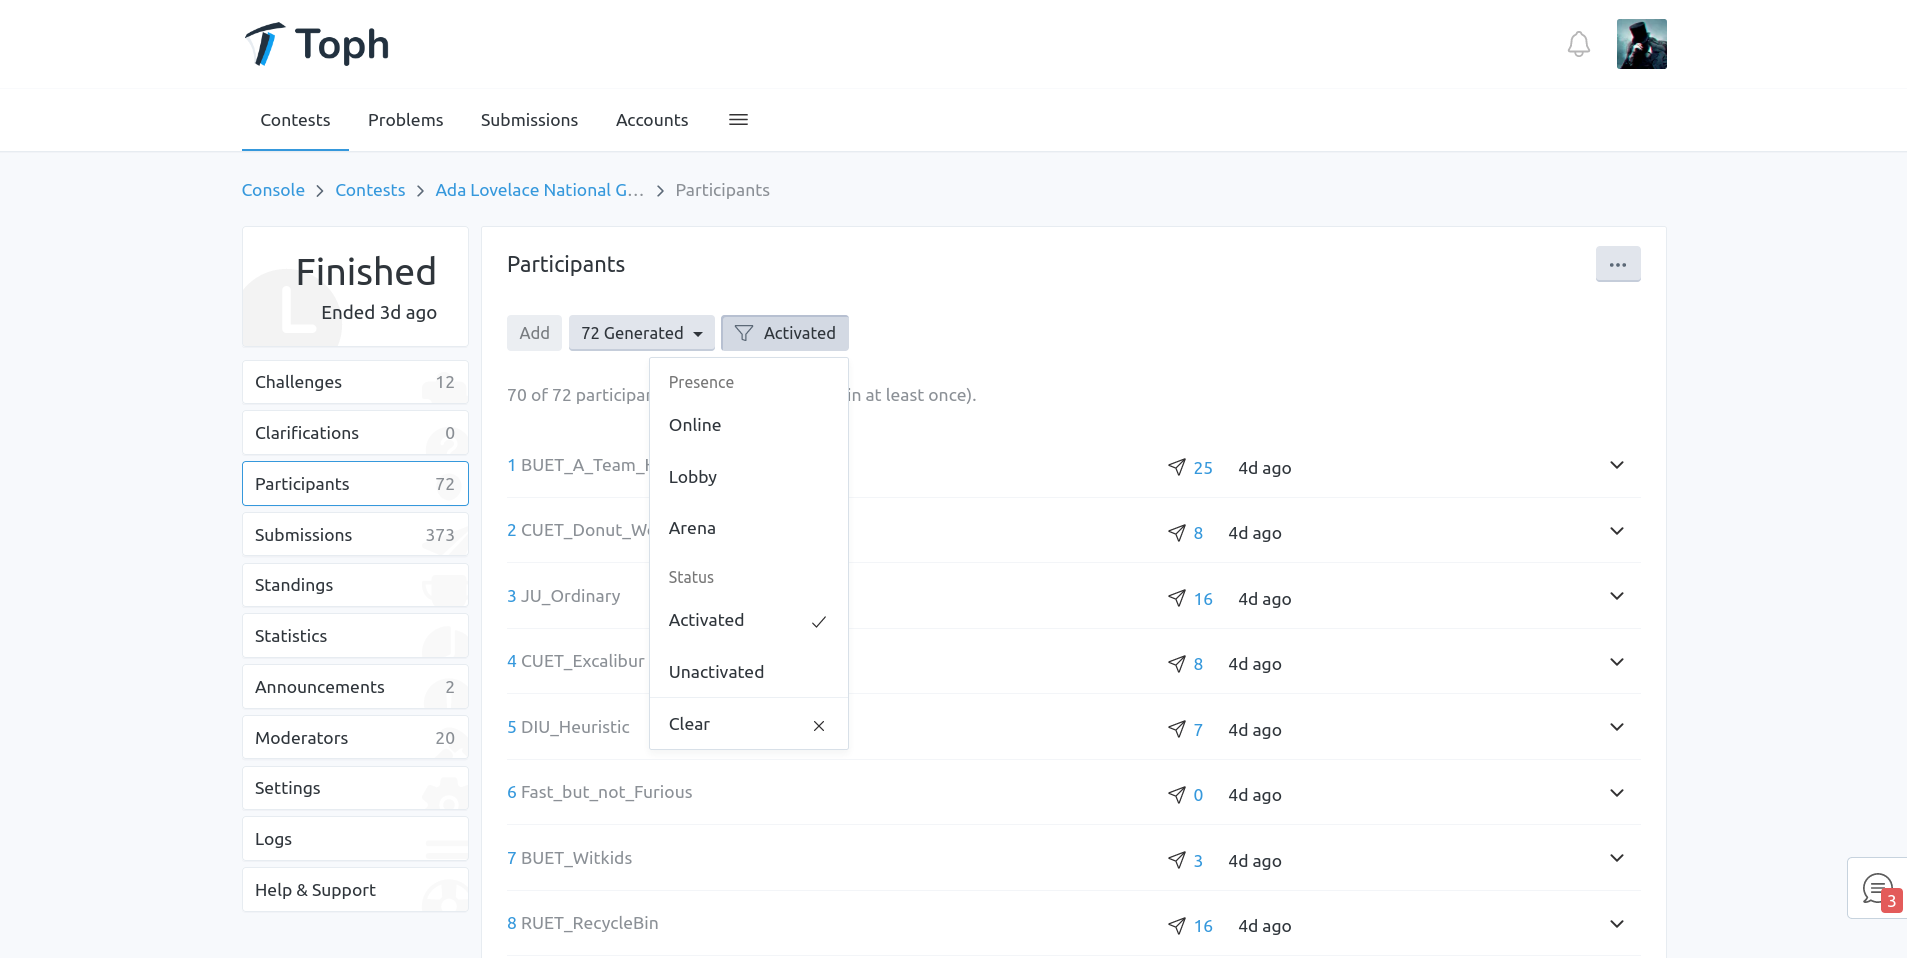Image resolution: width=1907 pixels, height=958 pixels.
Task: Select Unactivated status filter
Action: (x=715, y=671)
